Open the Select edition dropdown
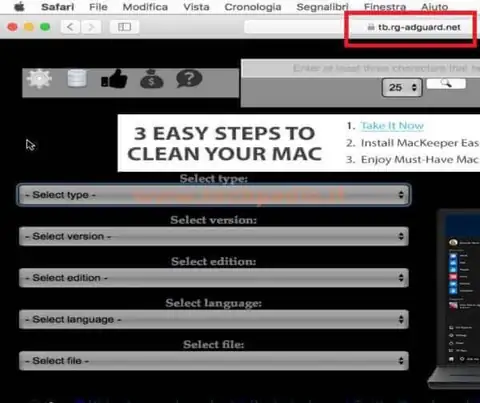The image size is (480, 403). (214, 278)
